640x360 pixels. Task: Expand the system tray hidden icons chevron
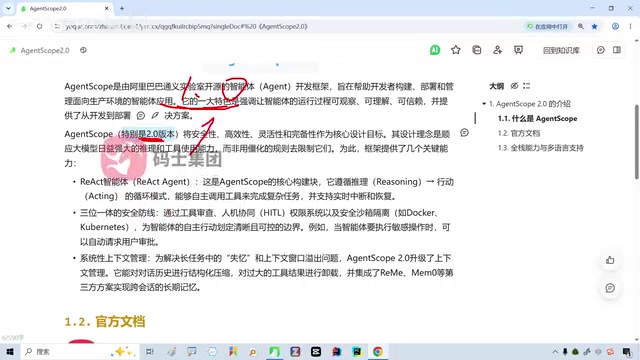click(555, 351)
